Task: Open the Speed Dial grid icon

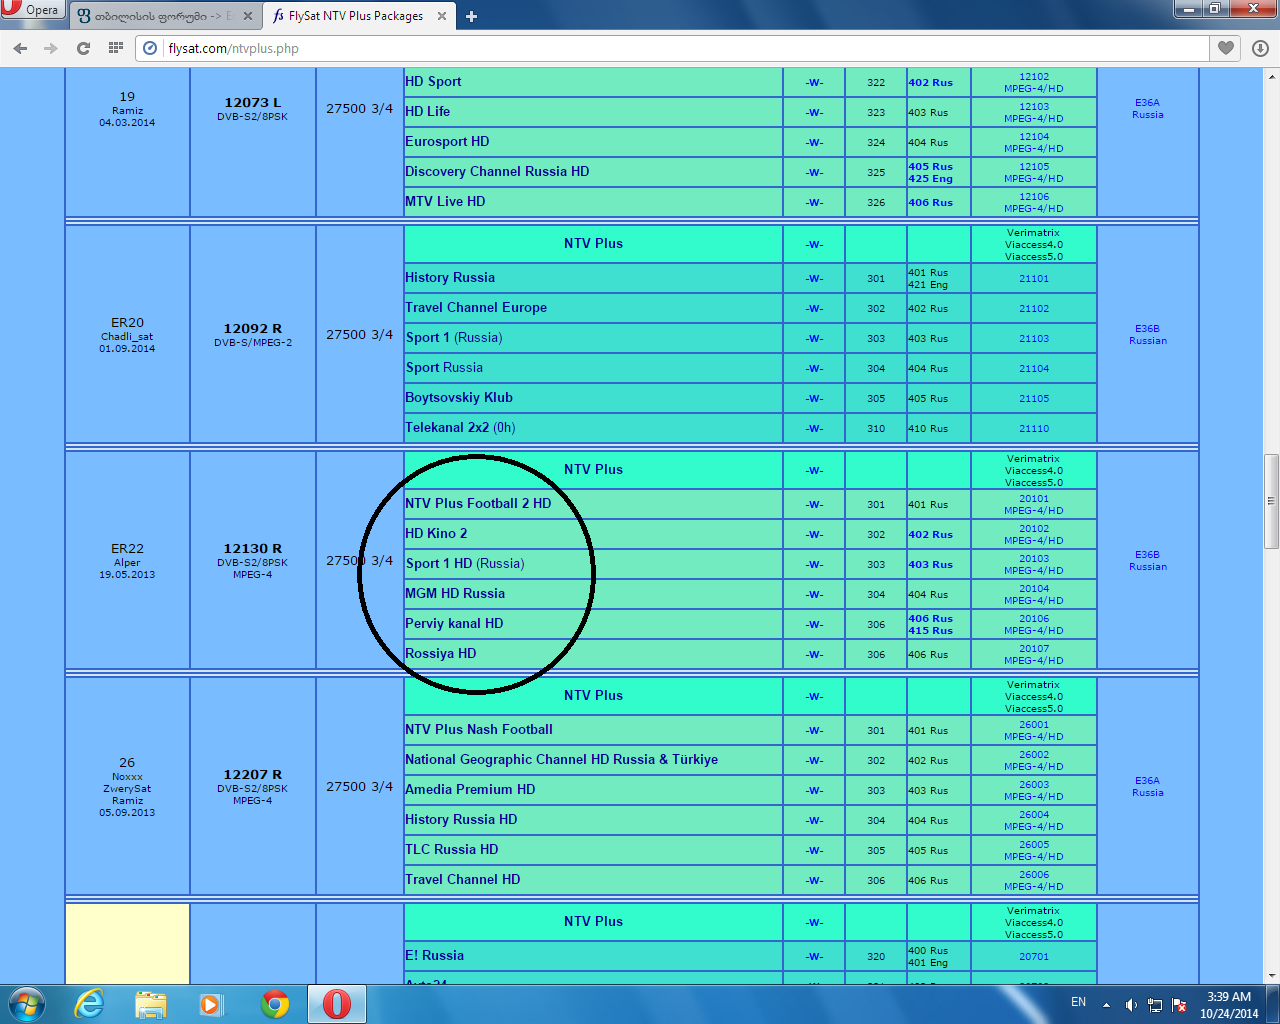Action: coord(116,48)
